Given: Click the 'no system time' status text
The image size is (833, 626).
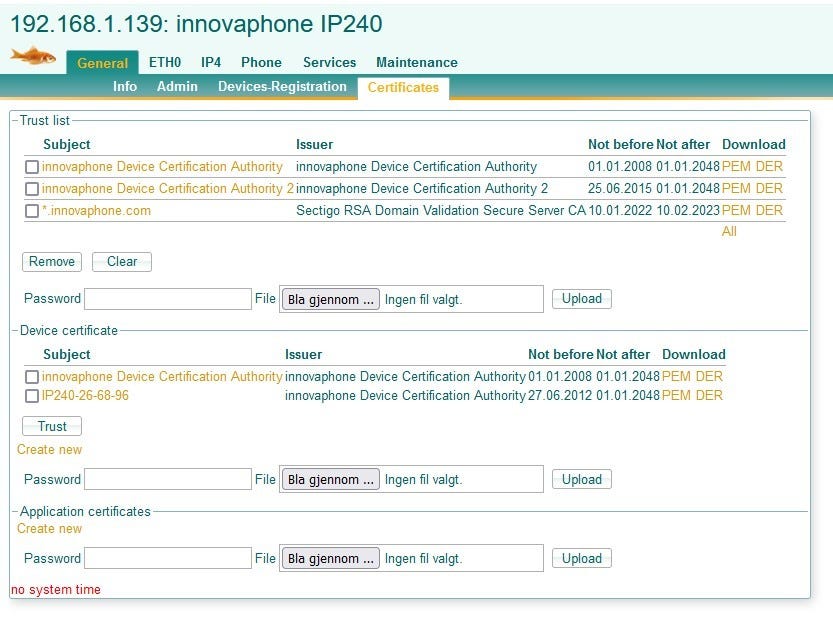Looking at the screenshot, I should point(56,589).
